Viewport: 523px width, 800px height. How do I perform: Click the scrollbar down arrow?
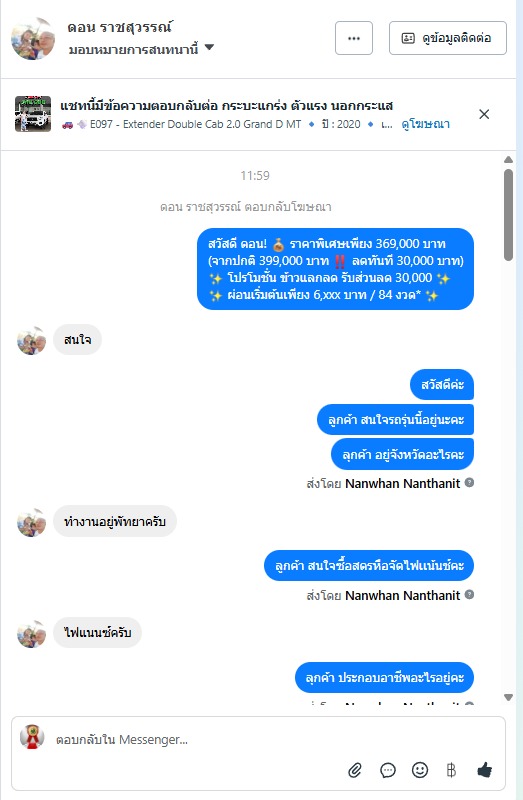508,697
